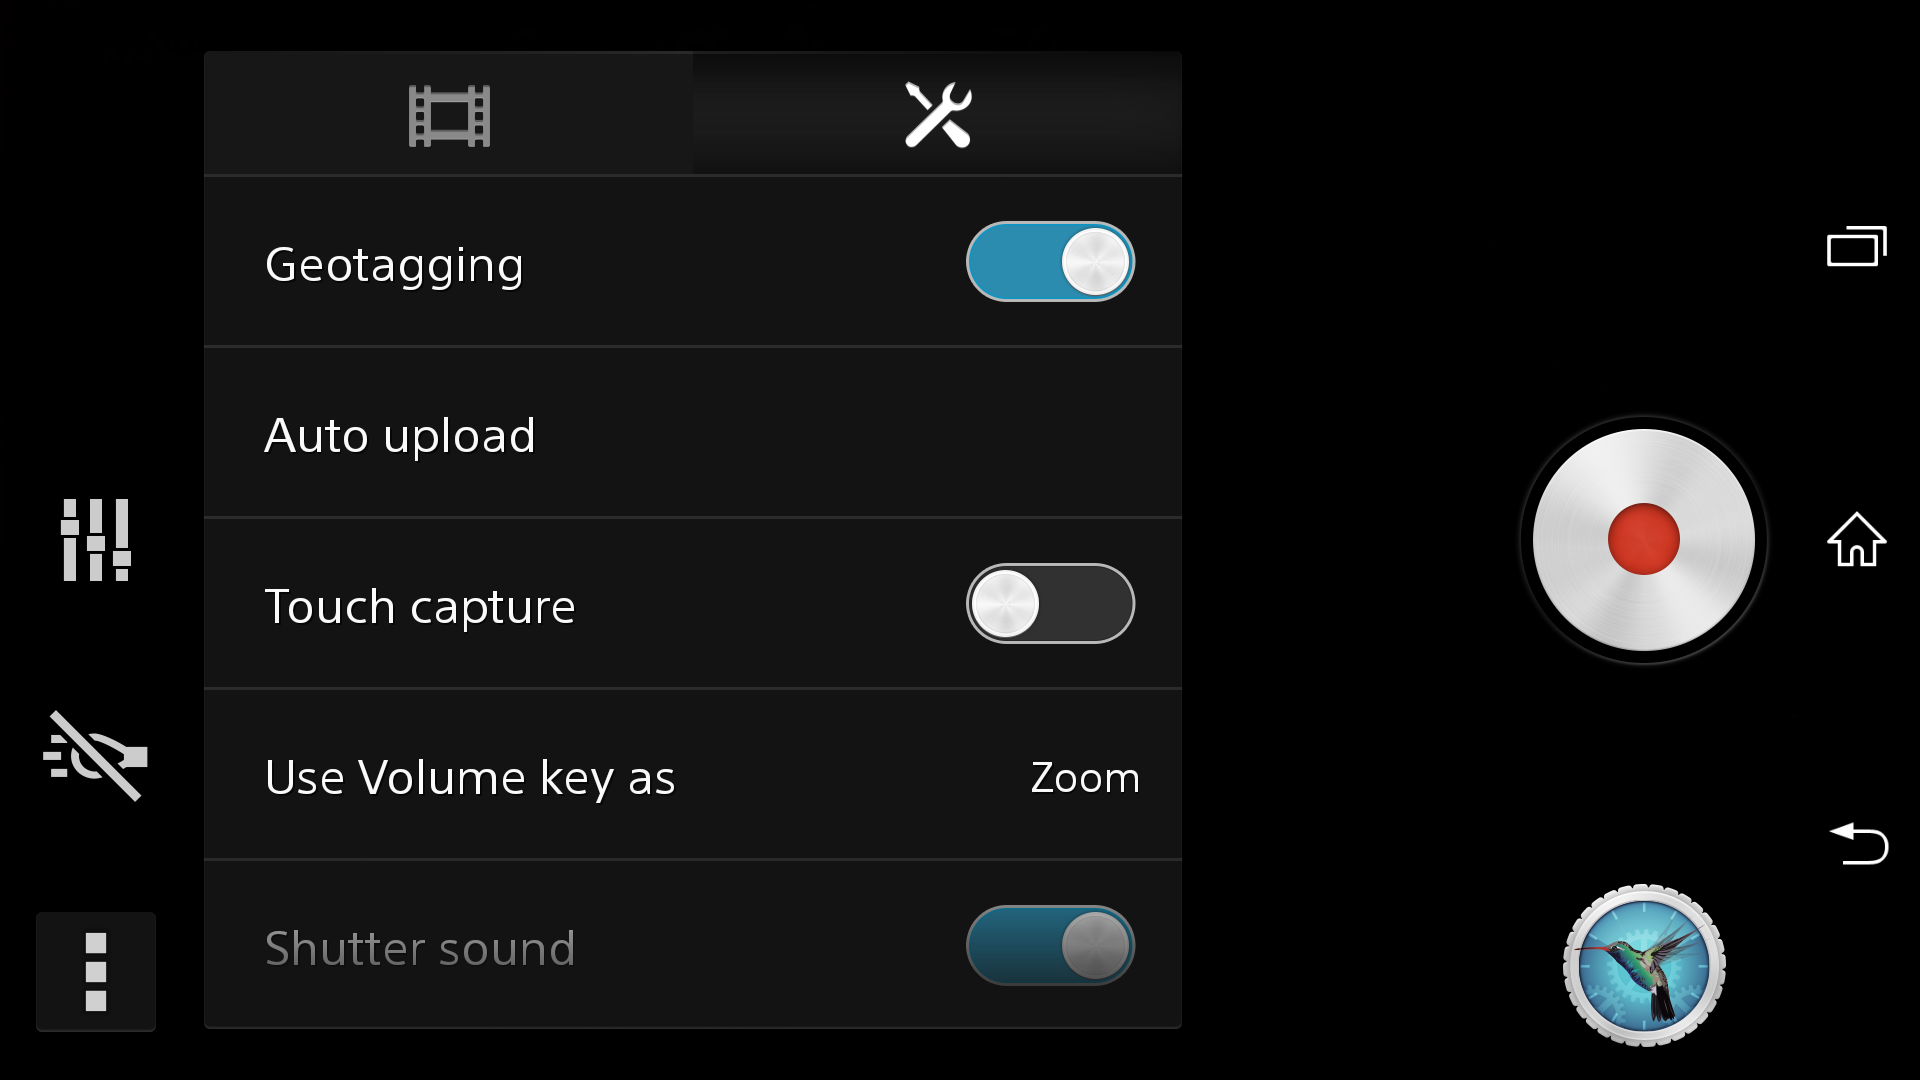Toggle the Shutter sound switch
The height and width of the screenshot is (1080, 1920).
(1050, 946)
